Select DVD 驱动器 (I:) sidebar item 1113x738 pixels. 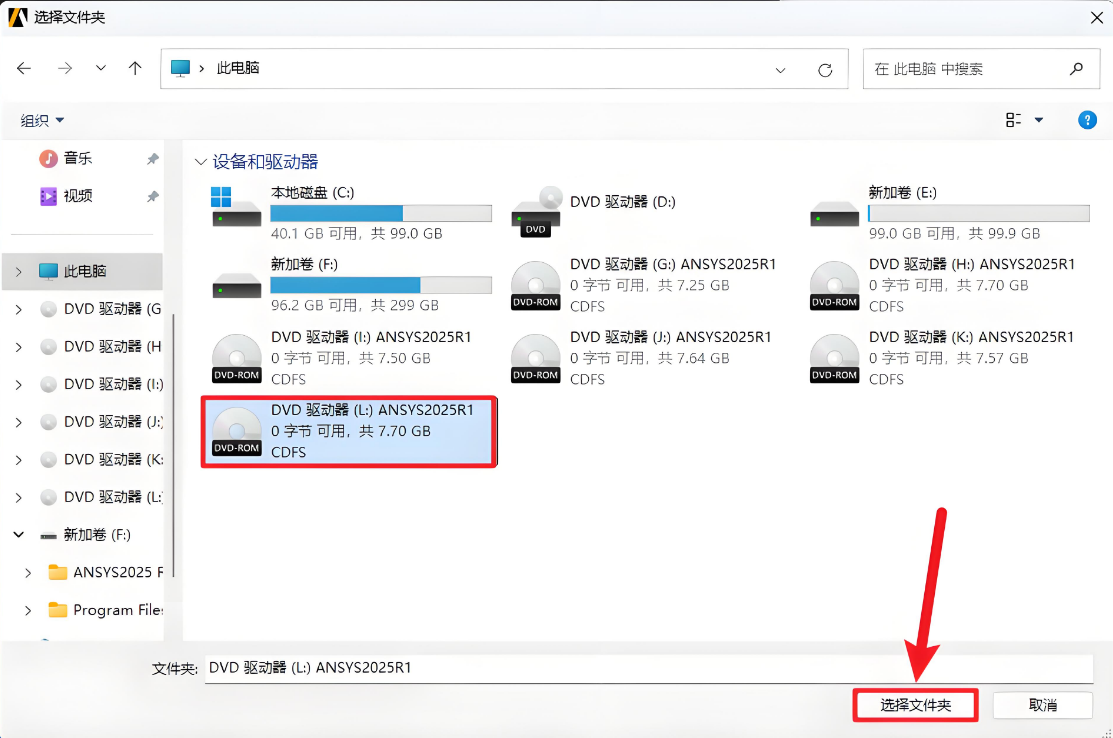tap(101, 385)
